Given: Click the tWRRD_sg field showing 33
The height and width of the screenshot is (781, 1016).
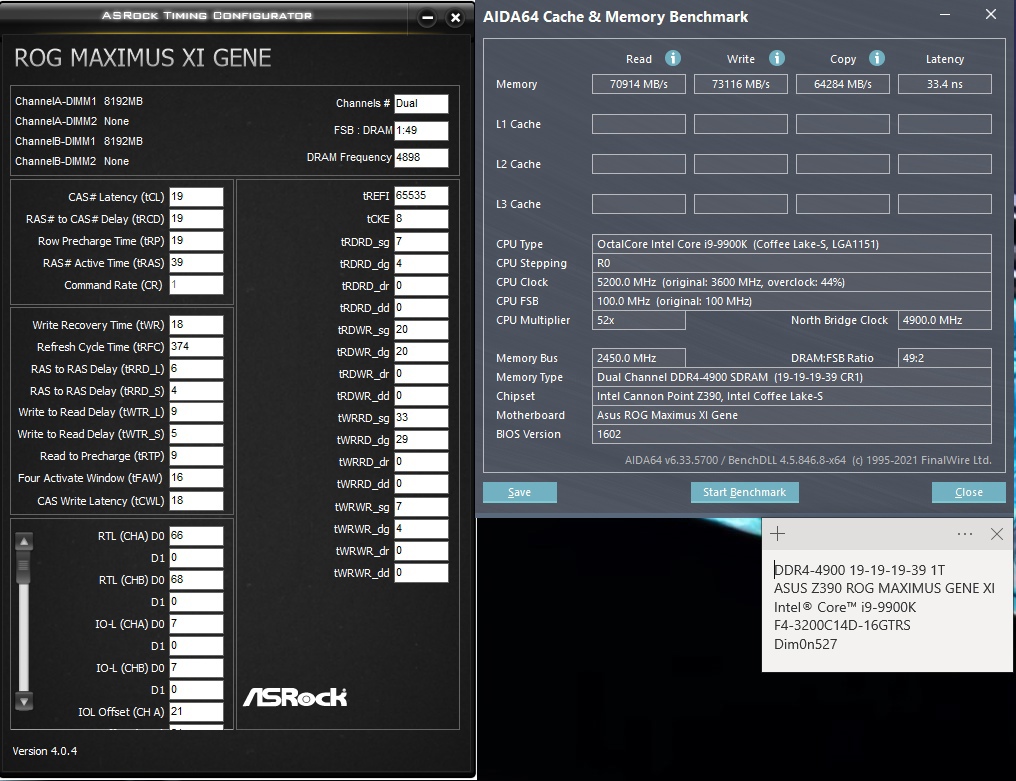Looking at the screenshot, I should coord(421,418).
